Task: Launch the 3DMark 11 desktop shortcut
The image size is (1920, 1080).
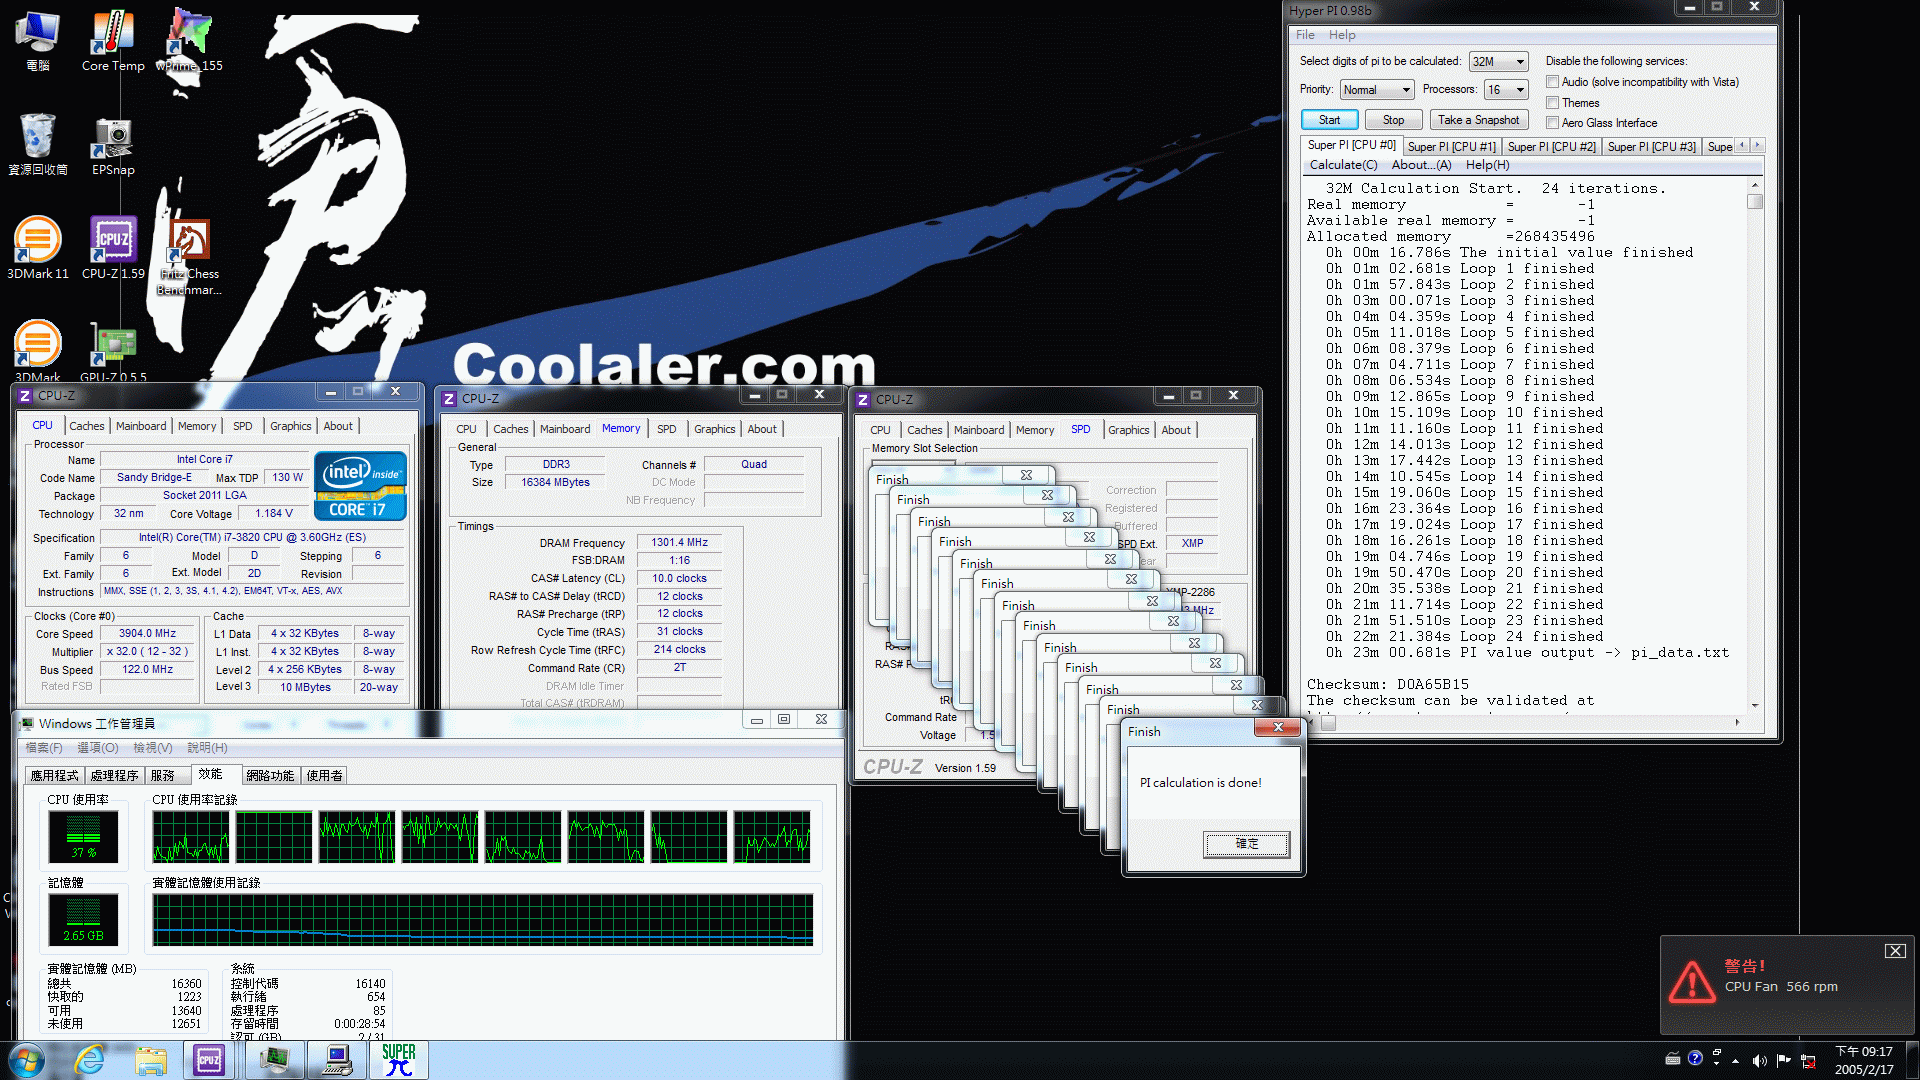Action: coord(38,248)
